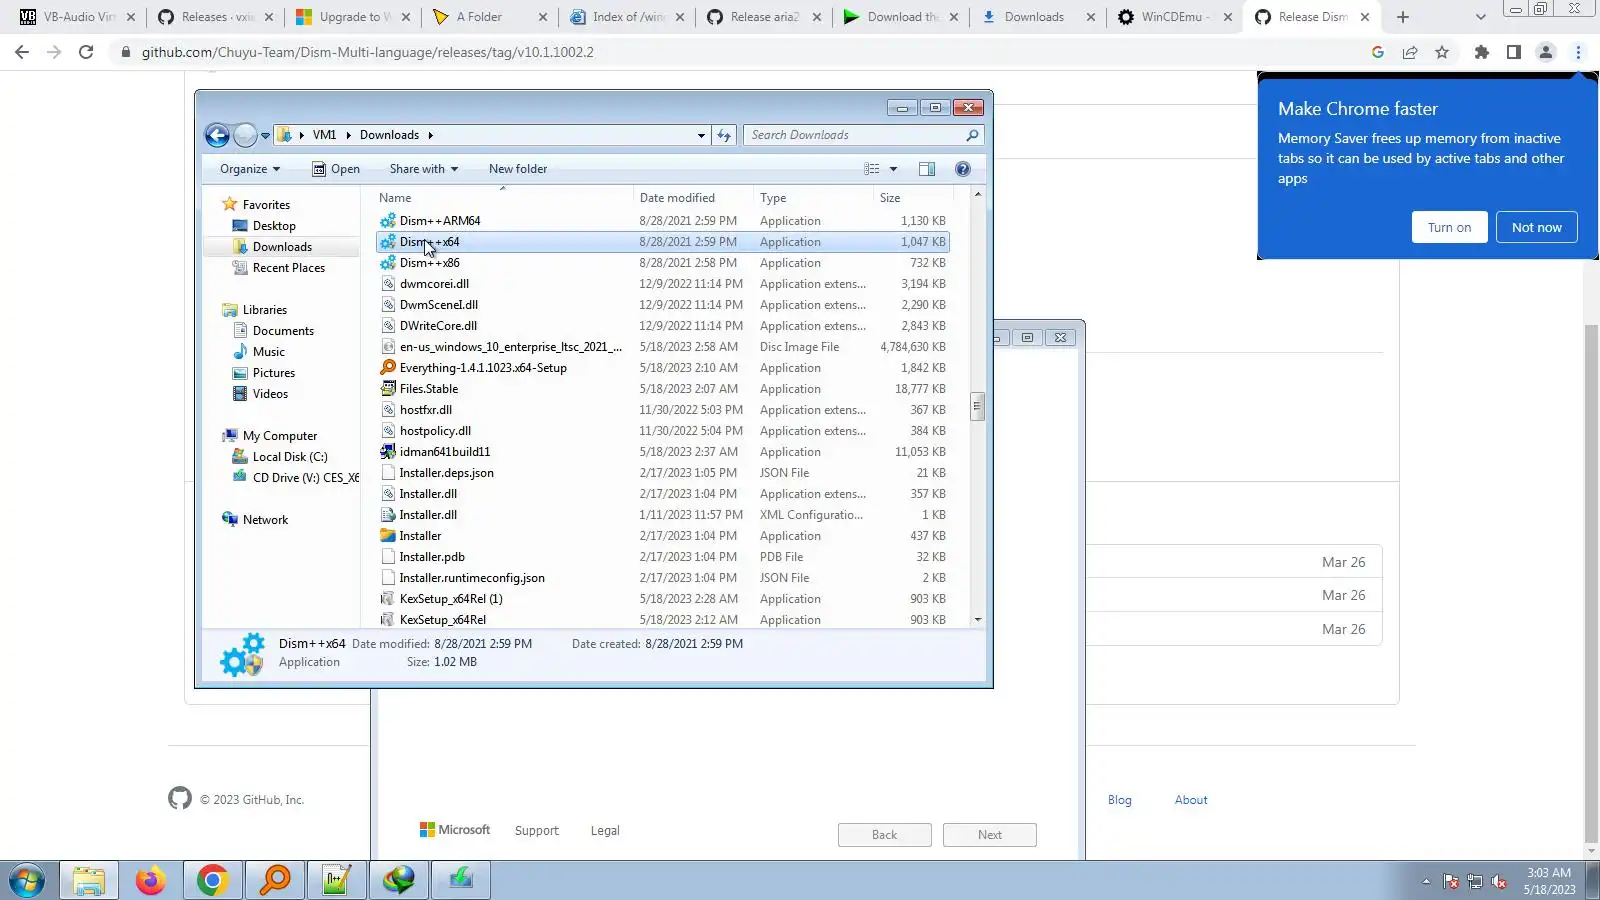The image size is (1600, 900).
Task: Change the view with the views icon
Action: click(872, 169)
